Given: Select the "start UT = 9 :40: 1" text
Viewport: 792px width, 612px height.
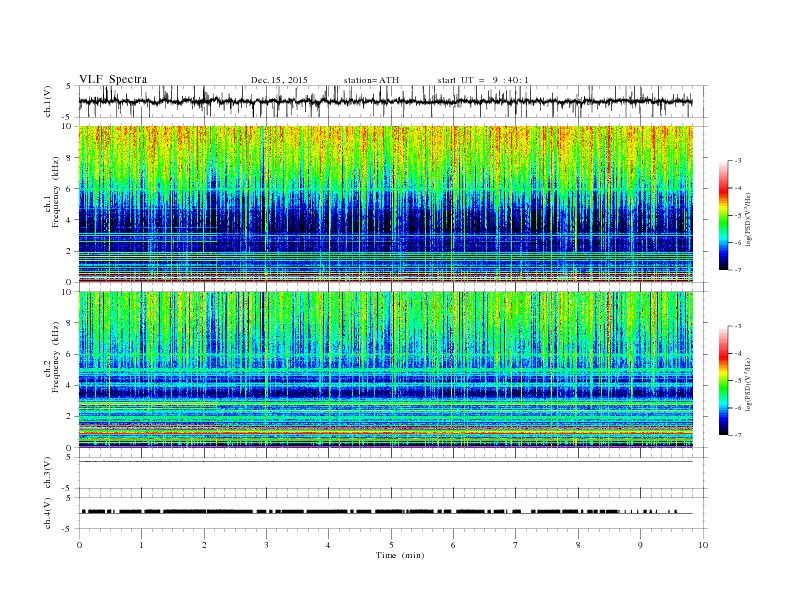Looking at the screenshot, I should tap(483, 80).
